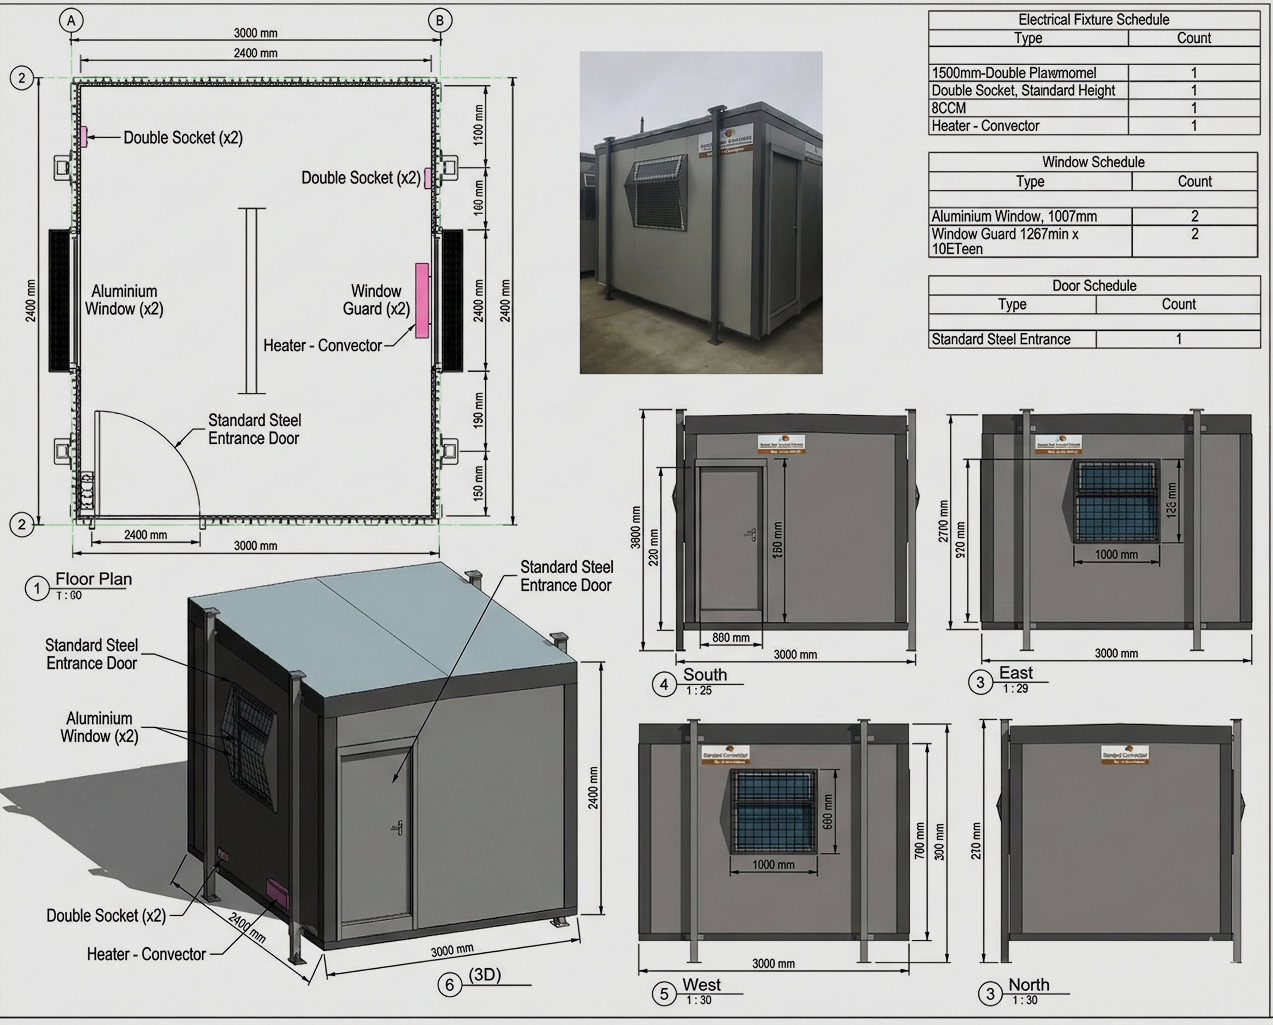1273x1025 pixels.
Task: Click the Window Schedule title row
Action: tap(1093, 162)
